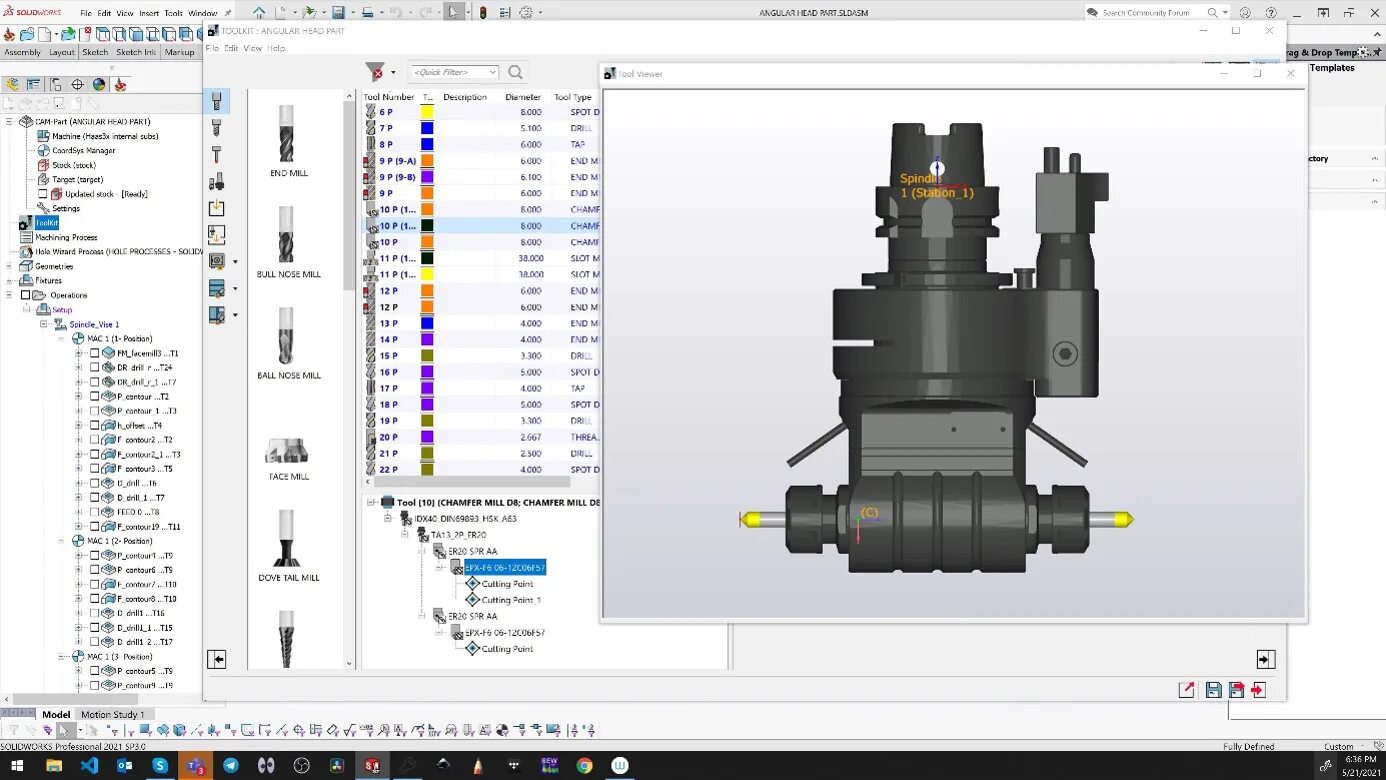
Task: Check the FM_facemill3 operation checkbox
Action: tap(95, 353)
